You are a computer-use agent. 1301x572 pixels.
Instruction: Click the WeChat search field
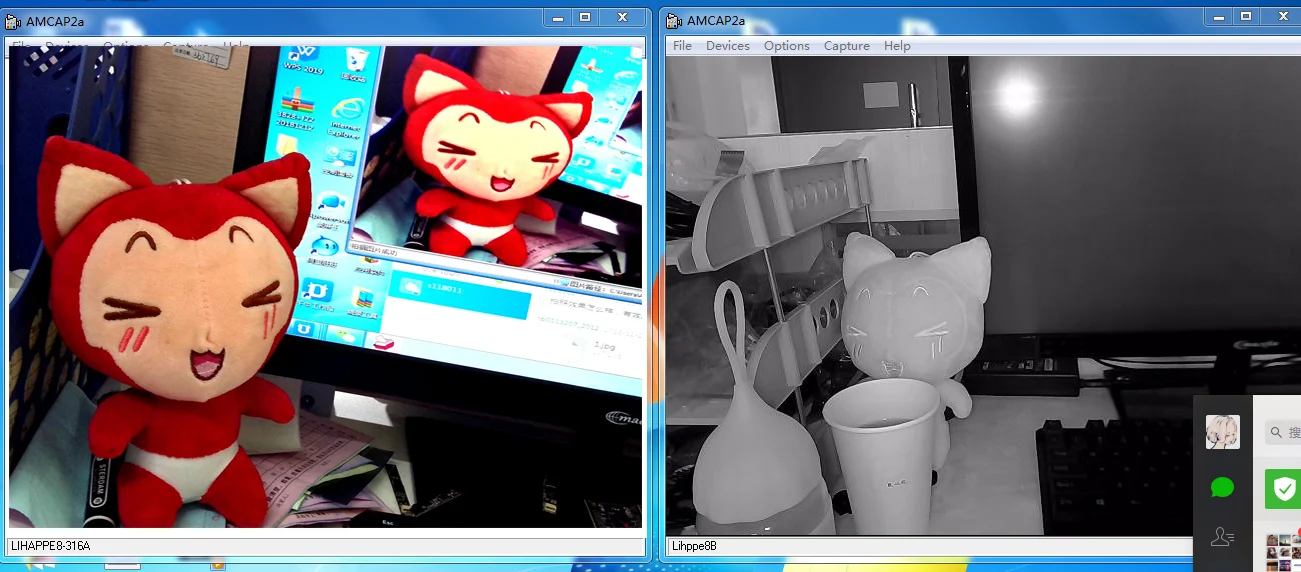point(1283,433)
